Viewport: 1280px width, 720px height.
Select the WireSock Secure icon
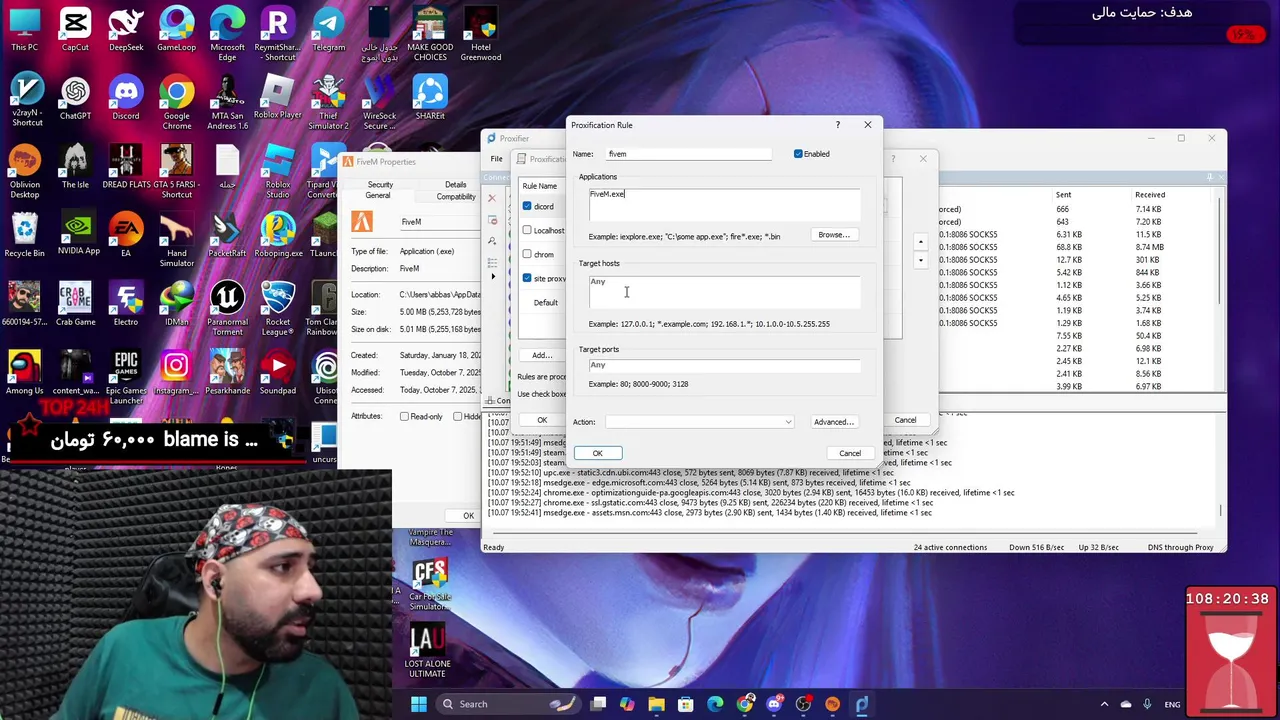click(x=379, y=102)
